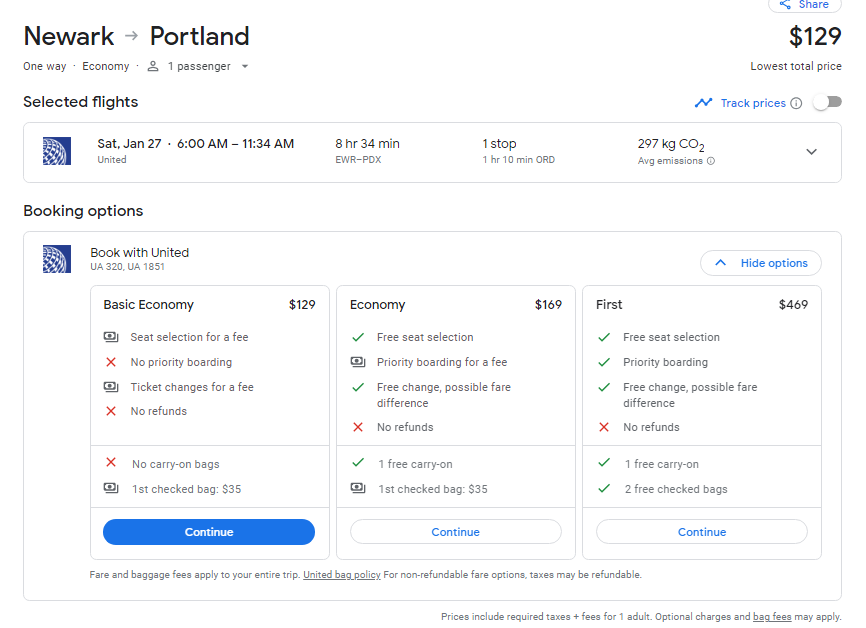Click the Economy cabin class label
Viewport: 866px width, 628px height.
pos(106,66)
